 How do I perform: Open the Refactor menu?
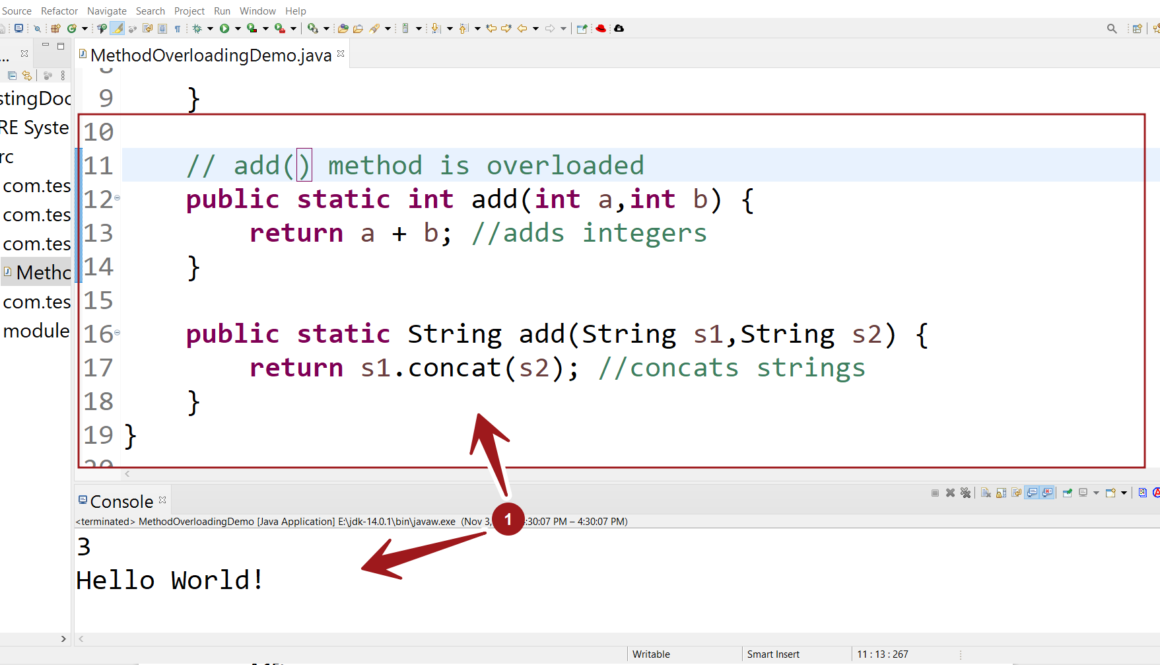[59, 11]
